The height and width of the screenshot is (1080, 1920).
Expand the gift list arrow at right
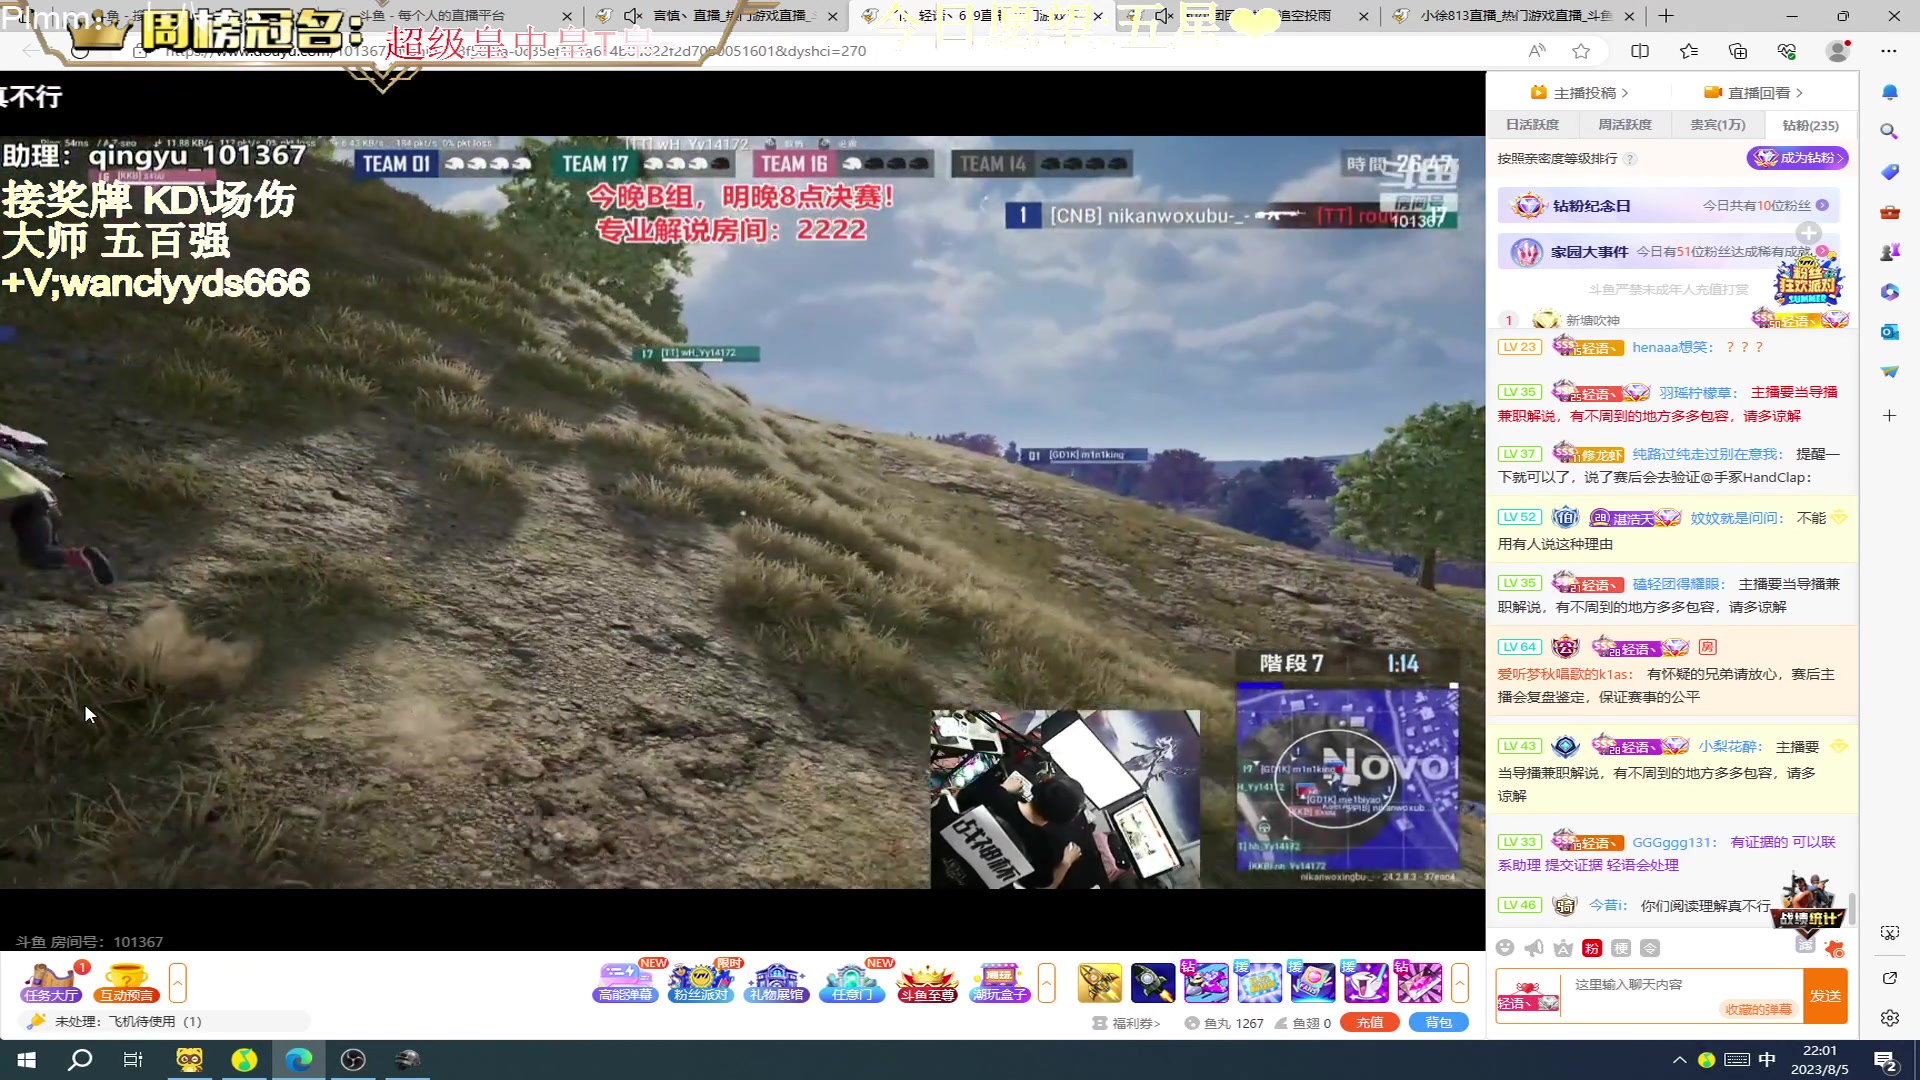click(x=1460, y=983)
